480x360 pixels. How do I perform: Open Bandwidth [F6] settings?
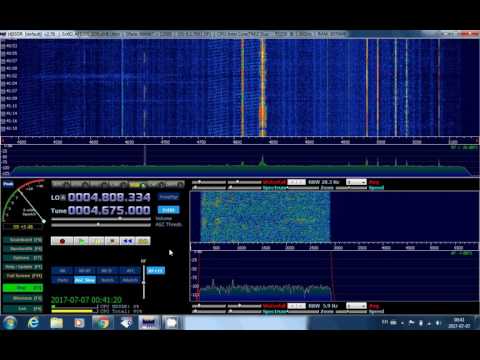pos(23,249)
